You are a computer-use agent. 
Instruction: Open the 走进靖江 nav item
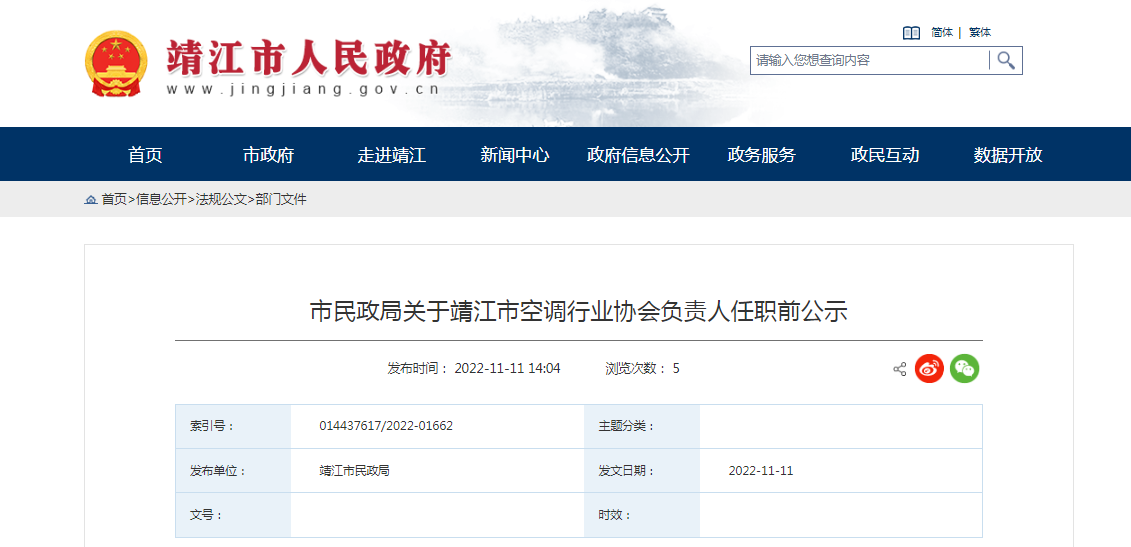392,154
